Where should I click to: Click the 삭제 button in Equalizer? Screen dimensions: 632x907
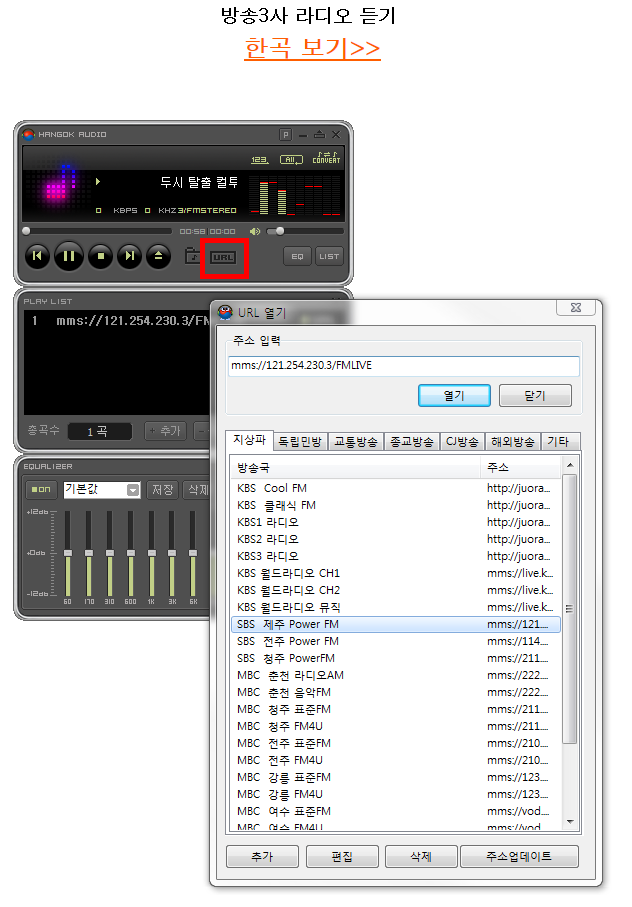(x=197, y=489)
